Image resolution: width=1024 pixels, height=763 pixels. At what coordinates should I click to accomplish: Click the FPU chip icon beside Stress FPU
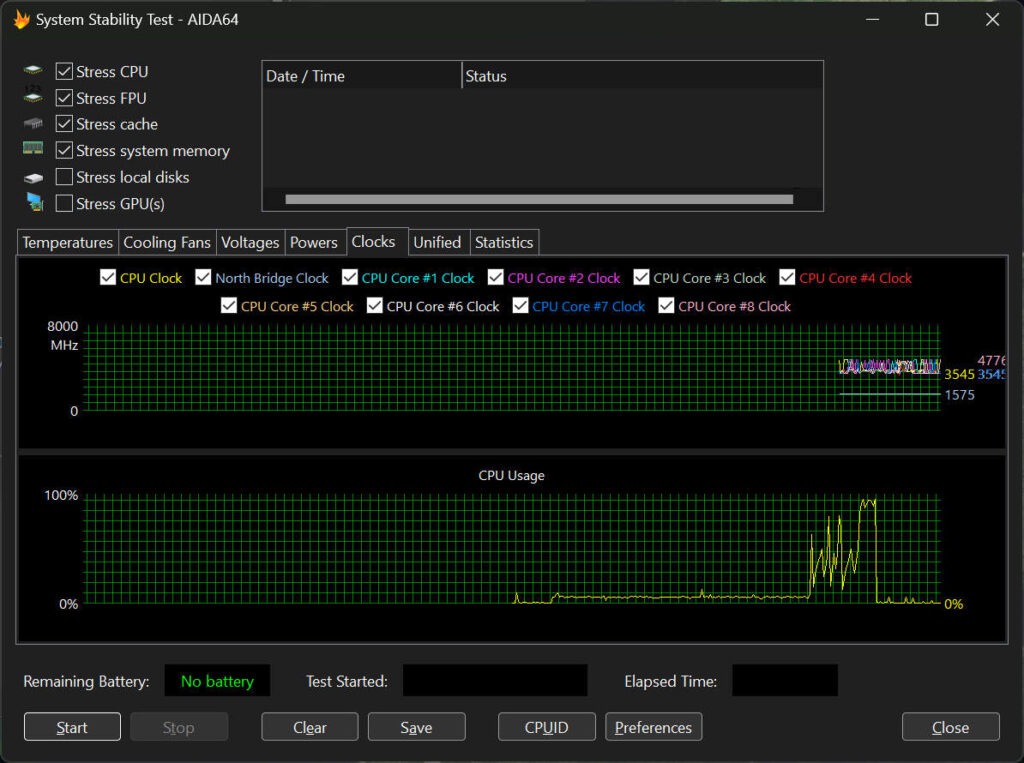[33, 95]
